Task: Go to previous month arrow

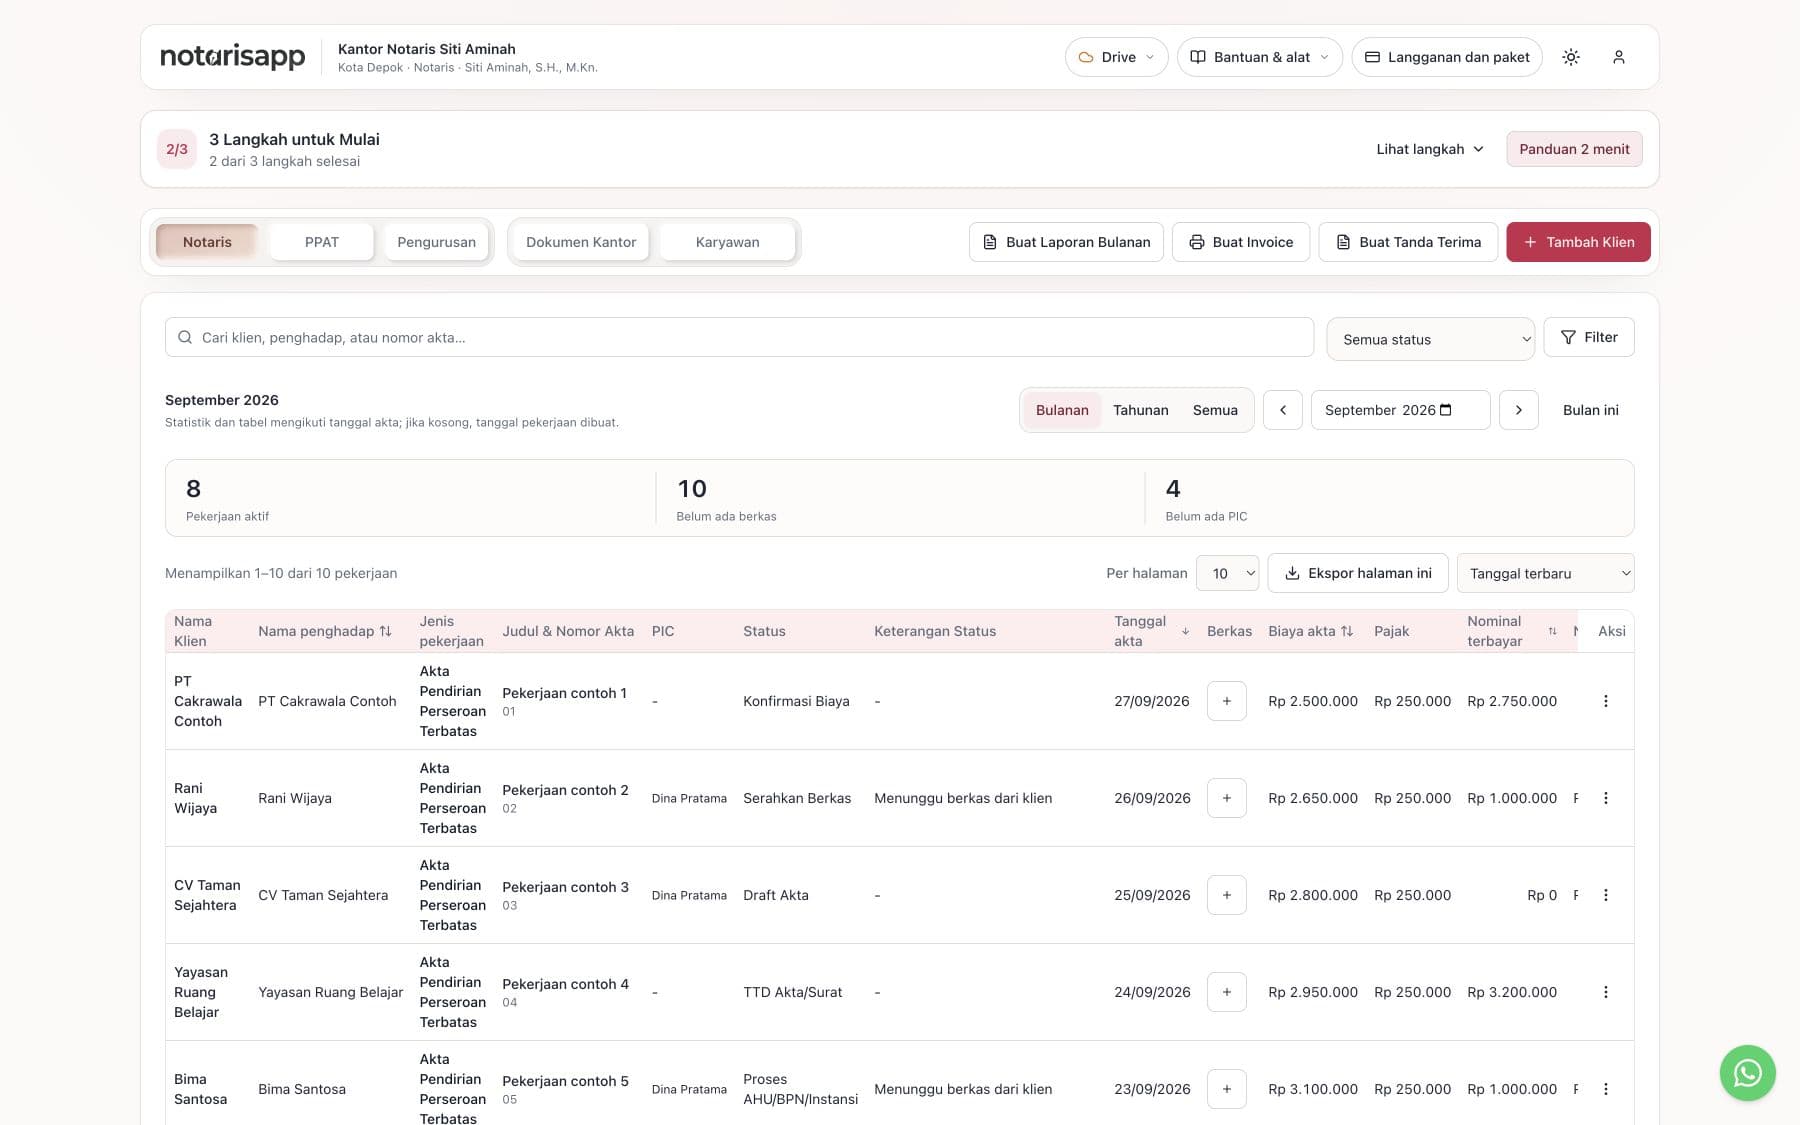Action: pyautogui.click(x=1283, y=410)
